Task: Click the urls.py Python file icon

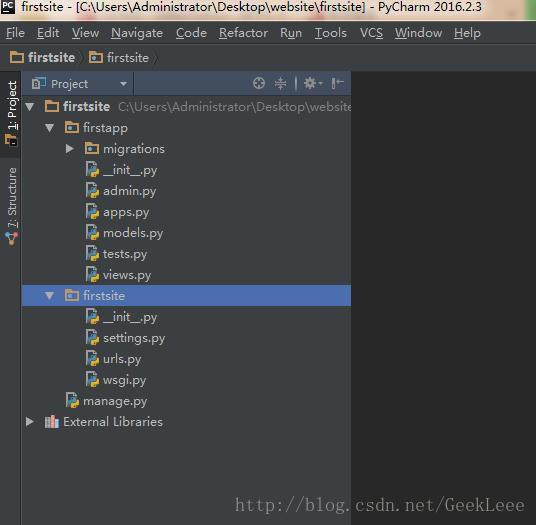Action: tap(92, 359)
